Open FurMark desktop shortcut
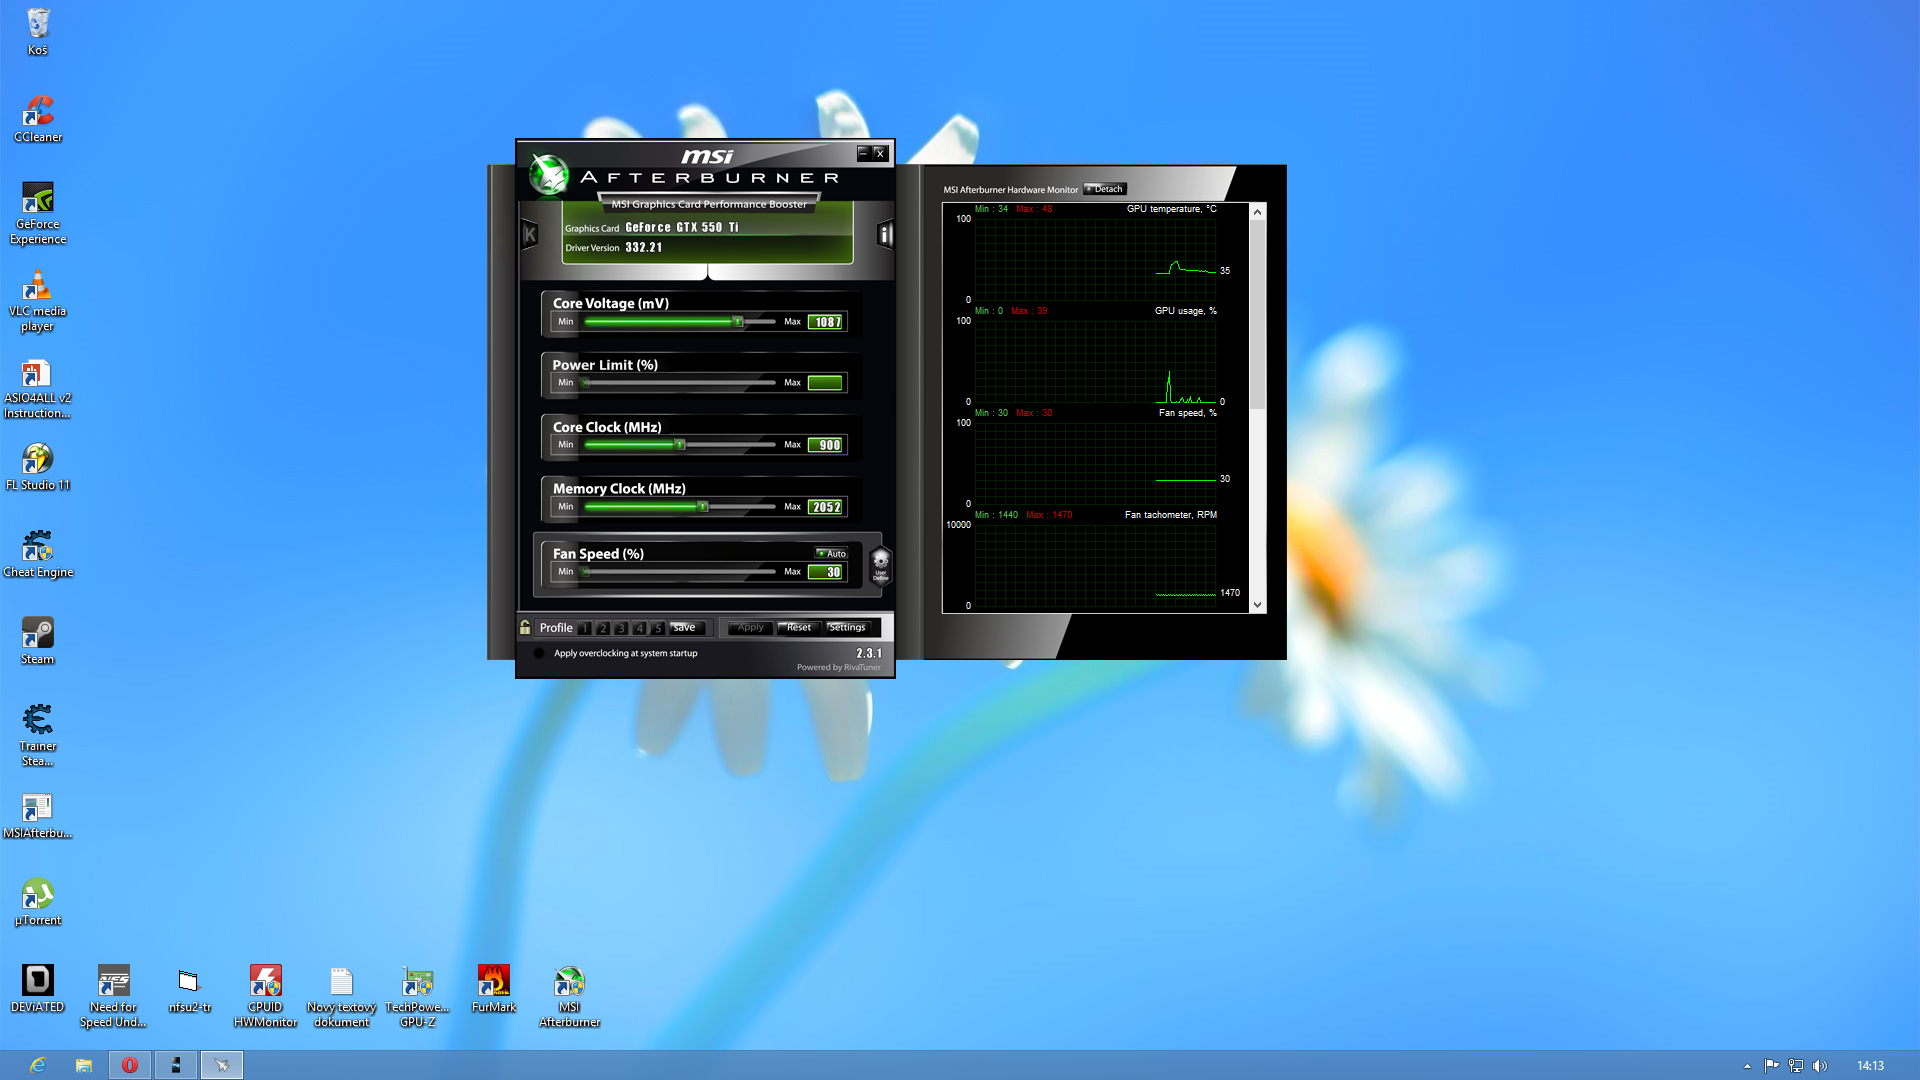Screen dimensions: 1920x1080 pyautogui.click(x=494, y=982)
